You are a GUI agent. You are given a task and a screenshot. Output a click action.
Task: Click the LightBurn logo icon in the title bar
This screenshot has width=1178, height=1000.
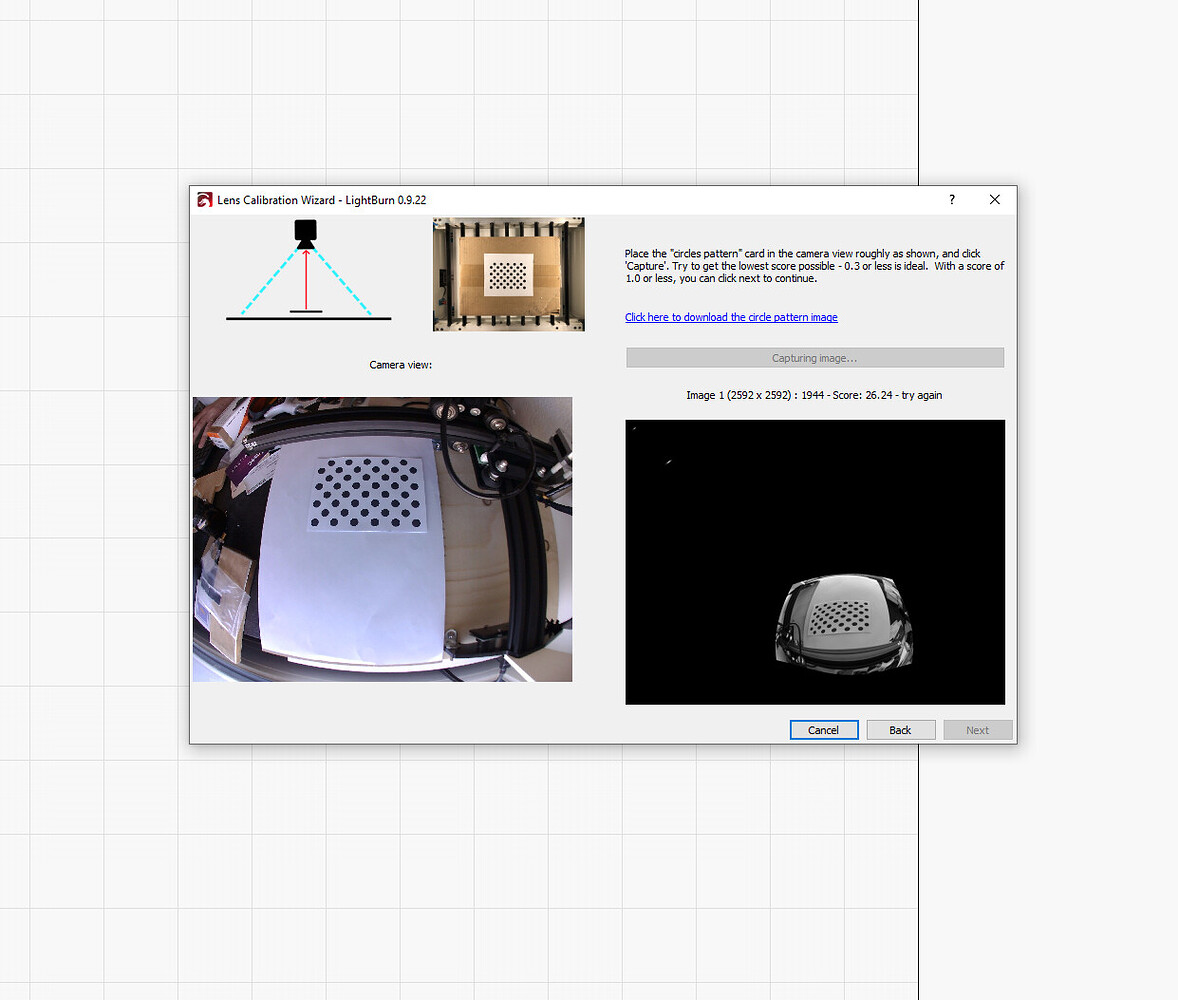(205, 199)
